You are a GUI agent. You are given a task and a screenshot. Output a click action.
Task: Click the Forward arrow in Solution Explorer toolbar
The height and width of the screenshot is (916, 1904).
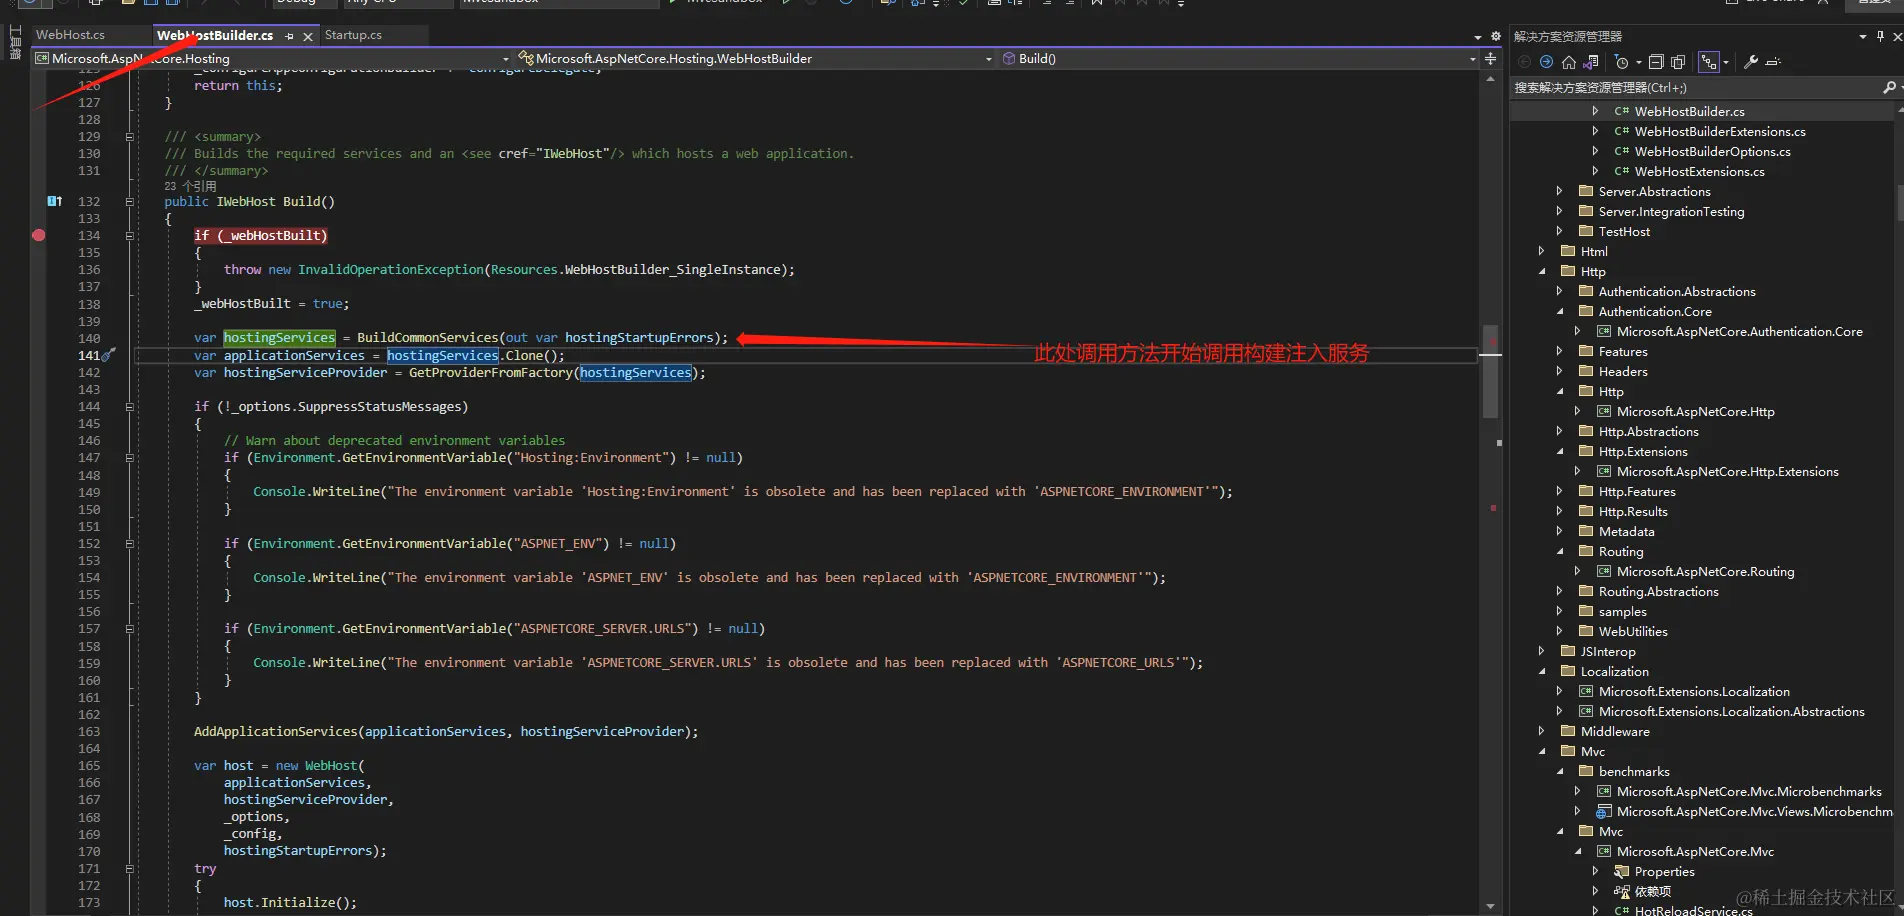pos(1546,62)
